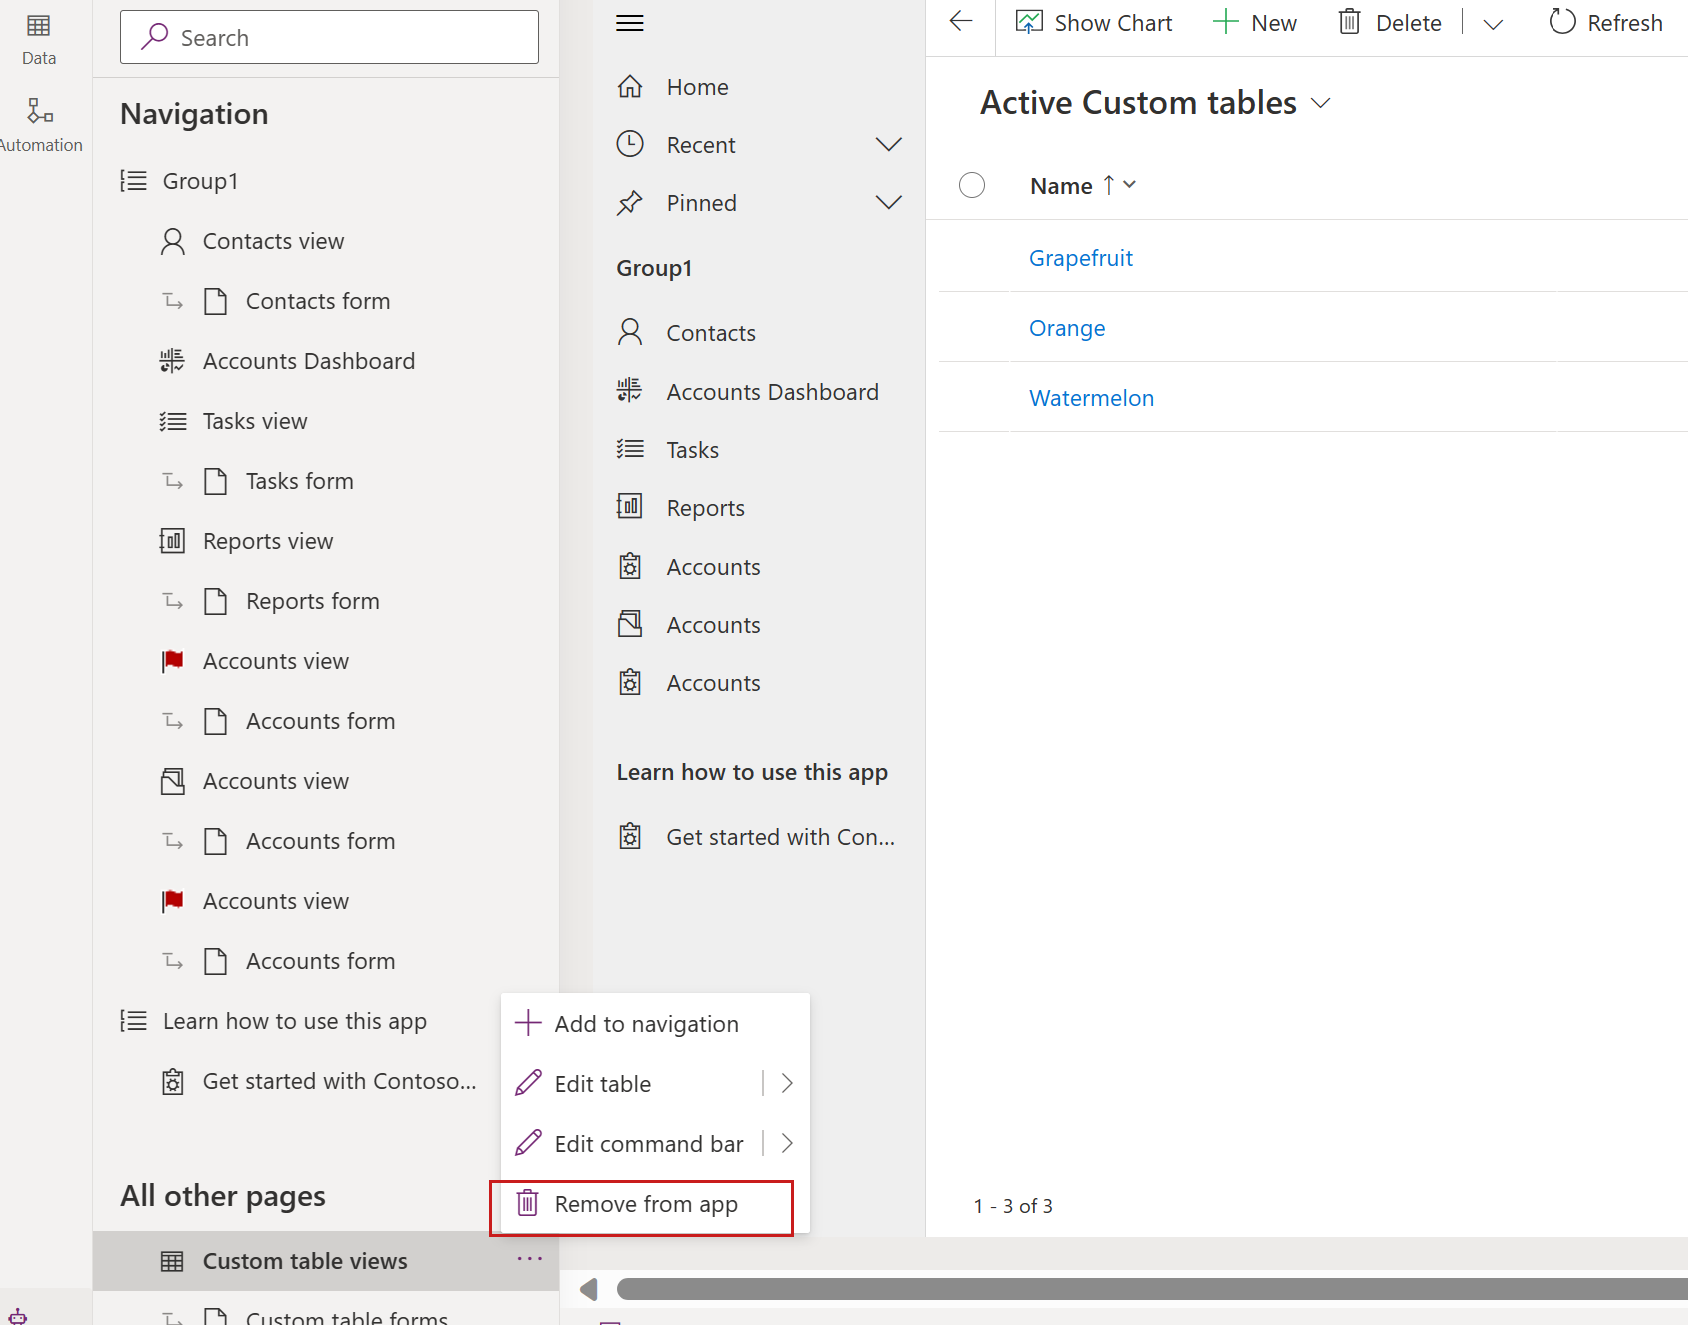Expand the Pinned section chevron
1688x1325 pixels.
888,203
